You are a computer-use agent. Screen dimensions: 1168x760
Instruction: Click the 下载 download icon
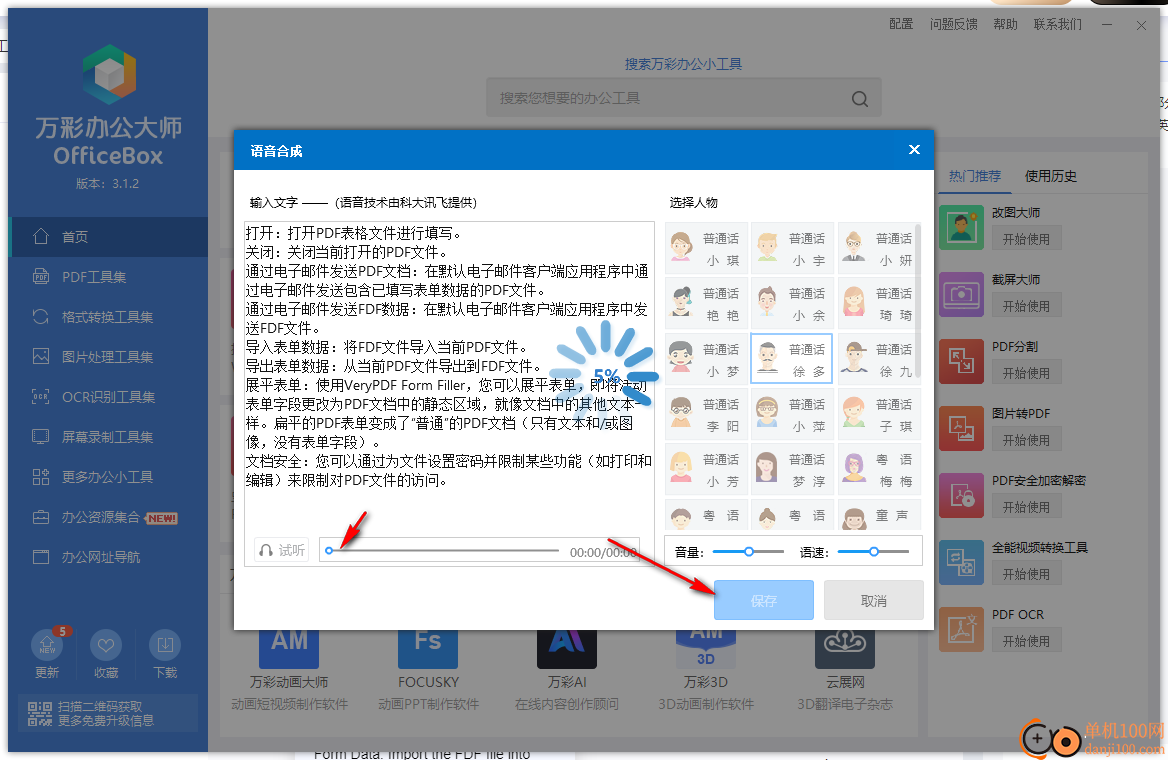point(165,645)
